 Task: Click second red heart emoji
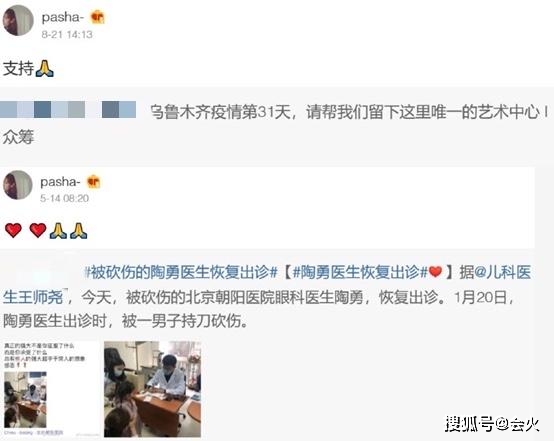pos(38,230)
